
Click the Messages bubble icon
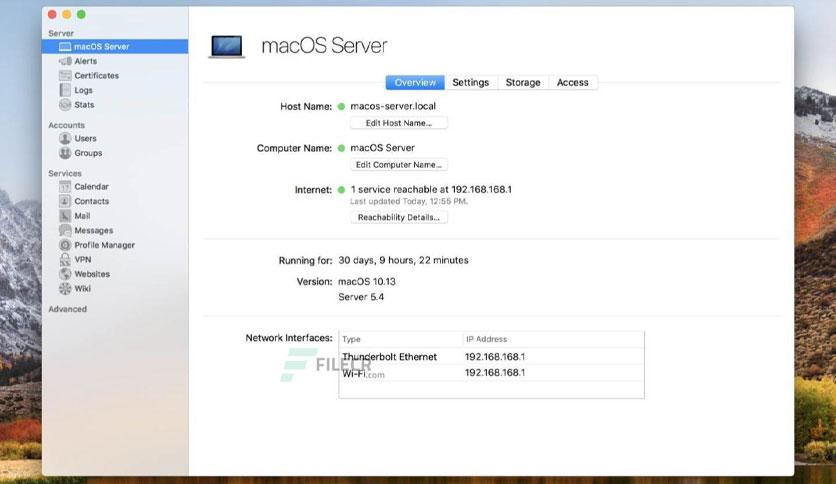pyautogui.click(x=65, y=230)
